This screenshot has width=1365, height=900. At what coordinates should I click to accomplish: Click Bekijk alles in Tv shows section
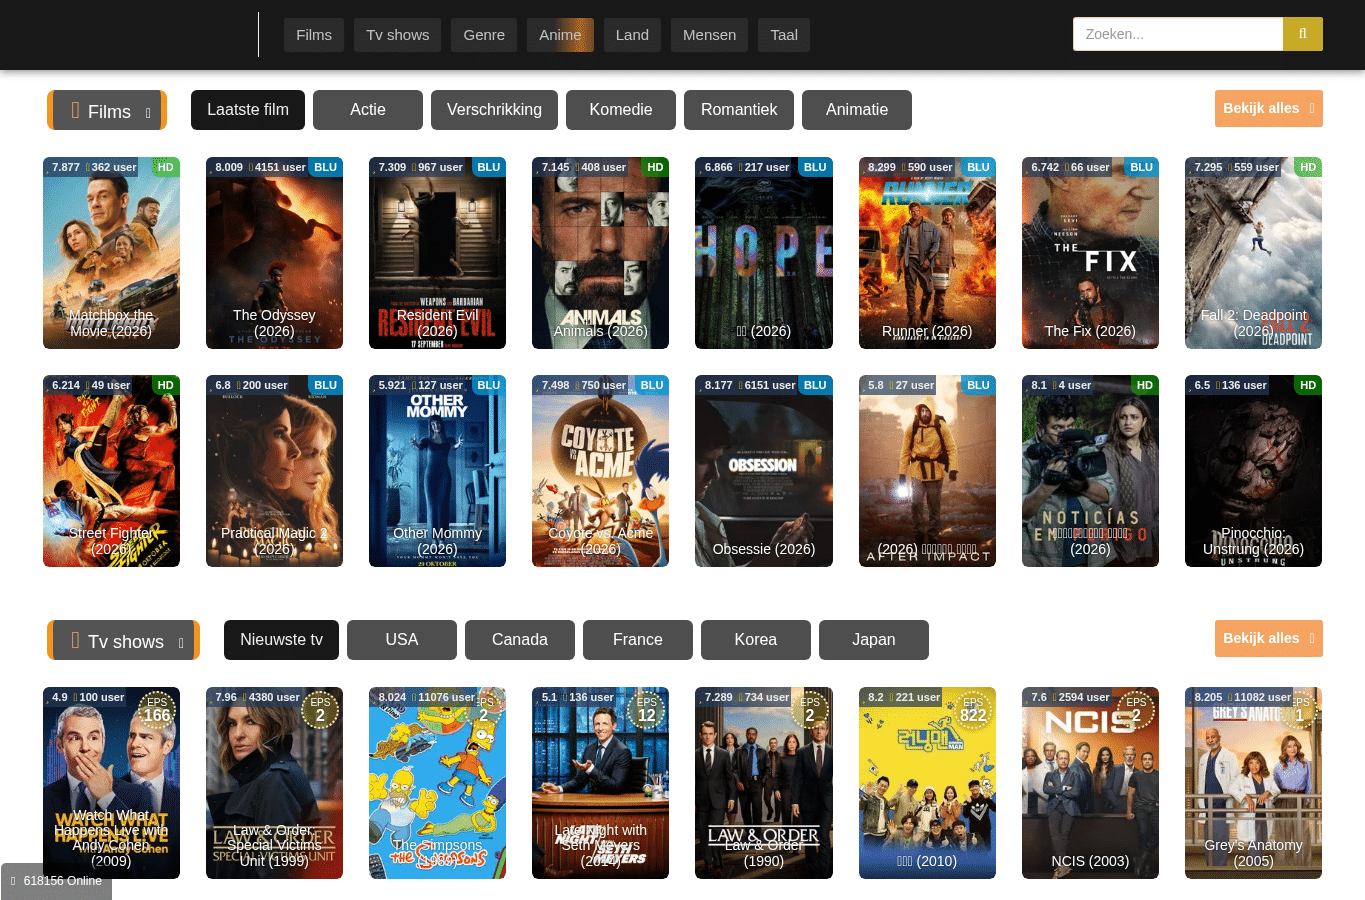pos(1269,638)
